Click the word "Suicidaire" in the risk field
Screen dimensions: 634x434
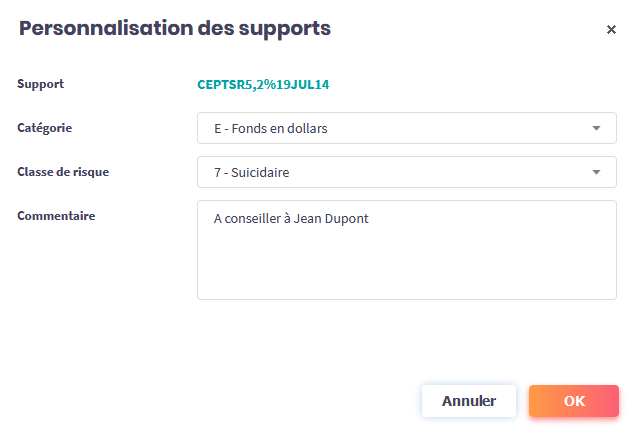pos(260,173)
